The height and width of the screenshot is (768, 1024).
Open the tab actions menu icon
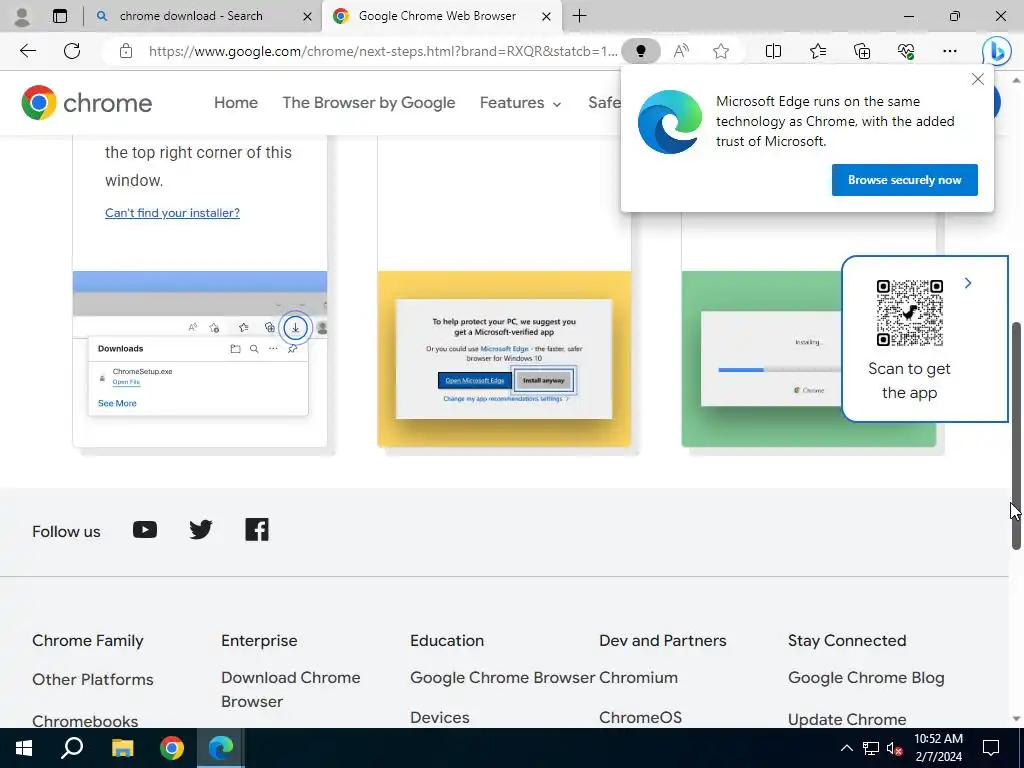click(x=60, y=16)
